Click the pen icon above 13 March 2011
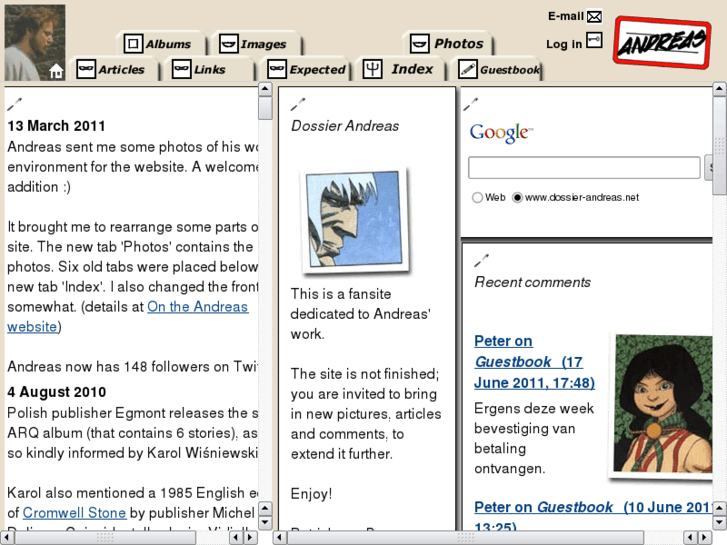 (14, 104)
